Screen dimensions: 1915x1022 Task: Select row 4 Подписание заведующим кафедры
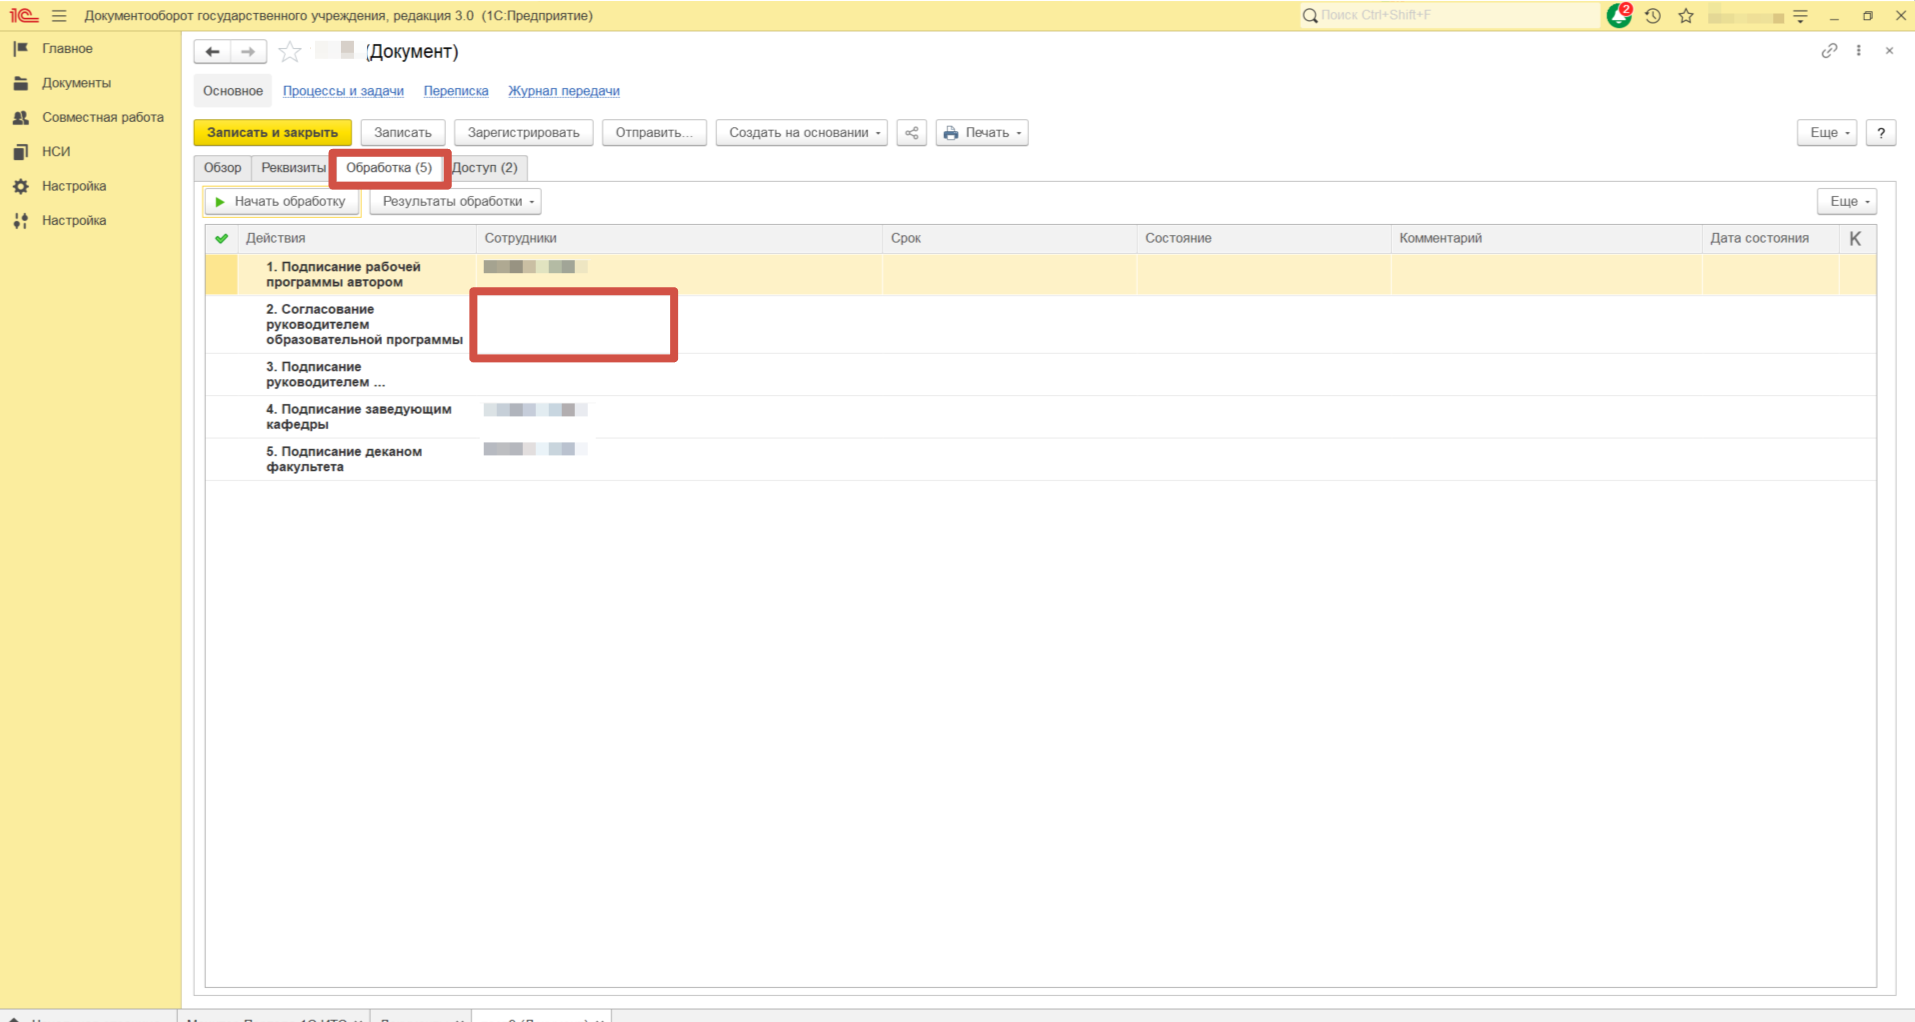pyautogui.click(x=358, y=417)
